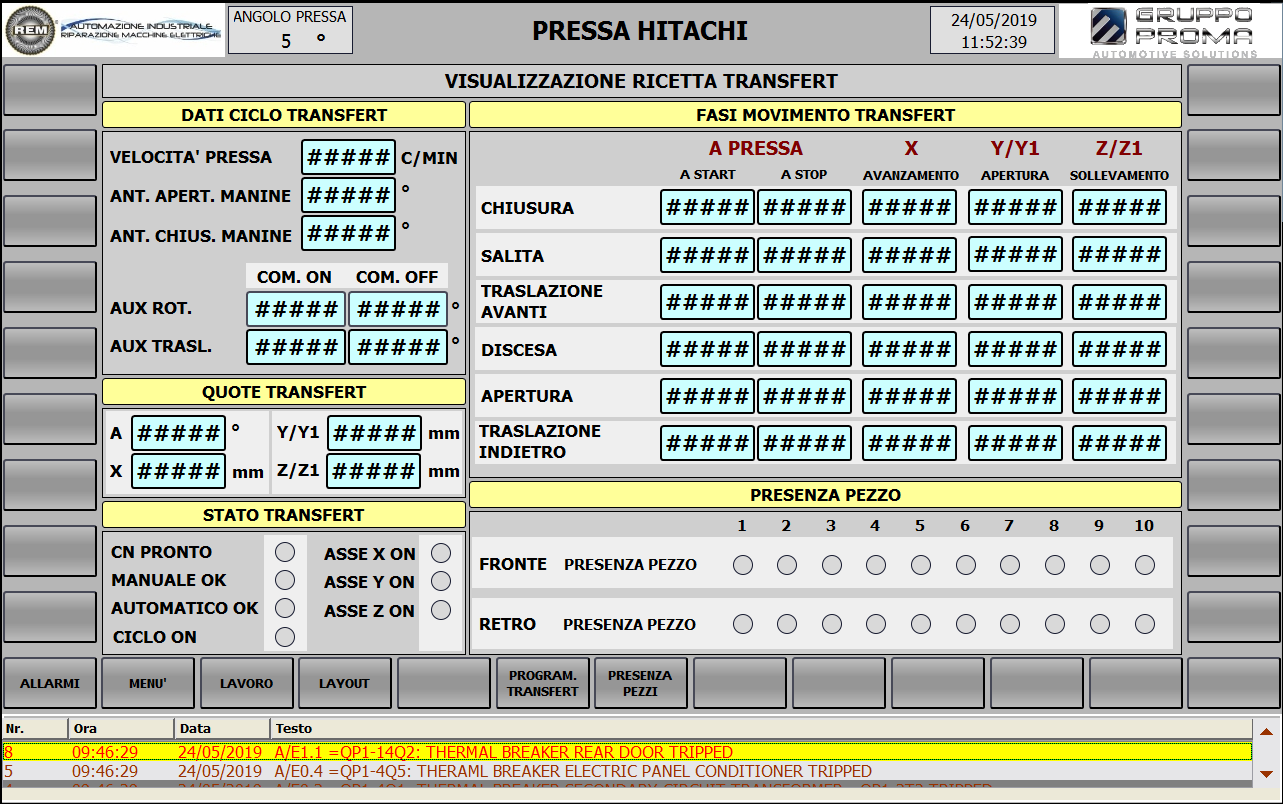Screen dimensions: 1283x804
Task: Click RETRO presence indicator number 1
Action: pos(743,624)
